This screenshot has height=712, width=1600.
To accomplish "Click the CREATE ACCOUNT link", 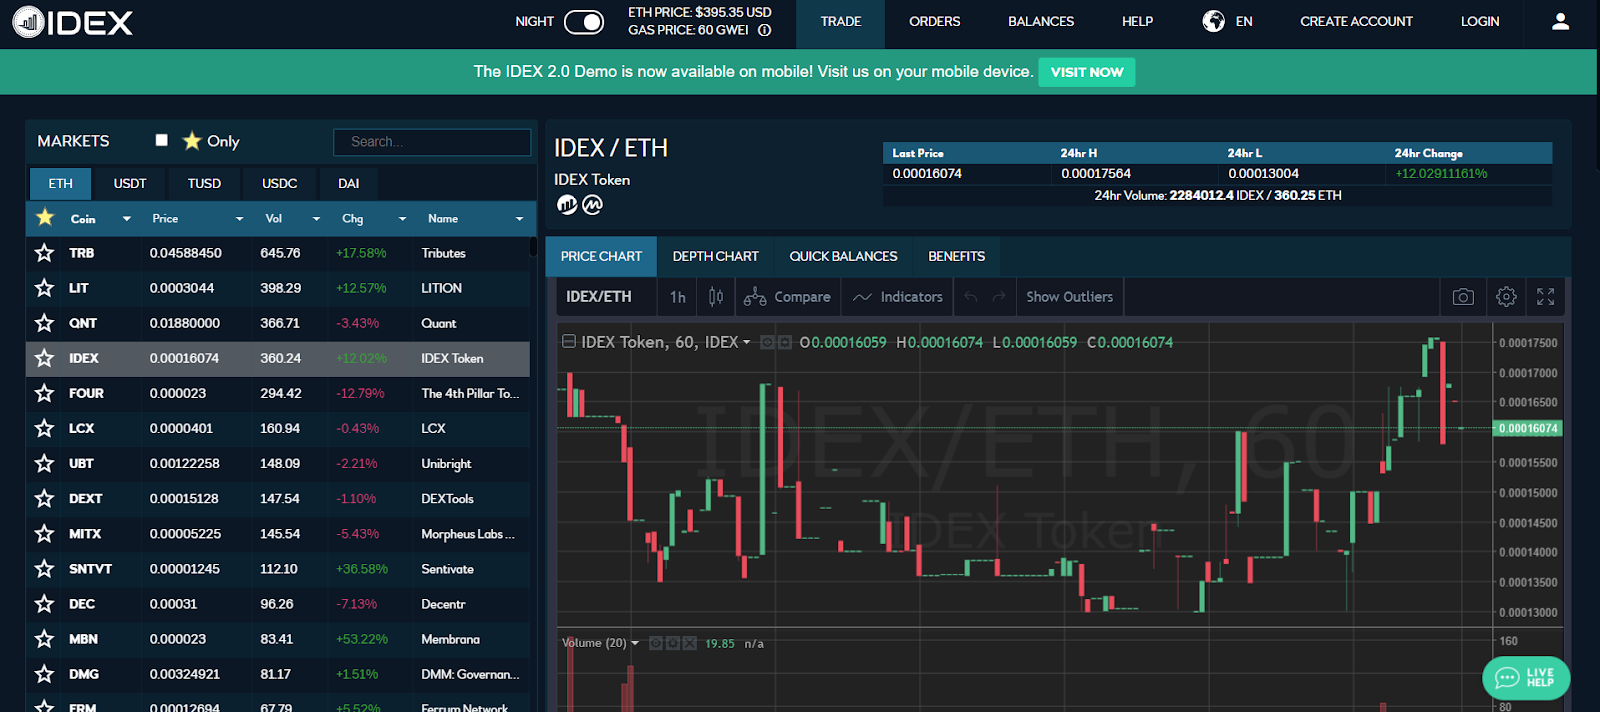I will (1357, 21).
